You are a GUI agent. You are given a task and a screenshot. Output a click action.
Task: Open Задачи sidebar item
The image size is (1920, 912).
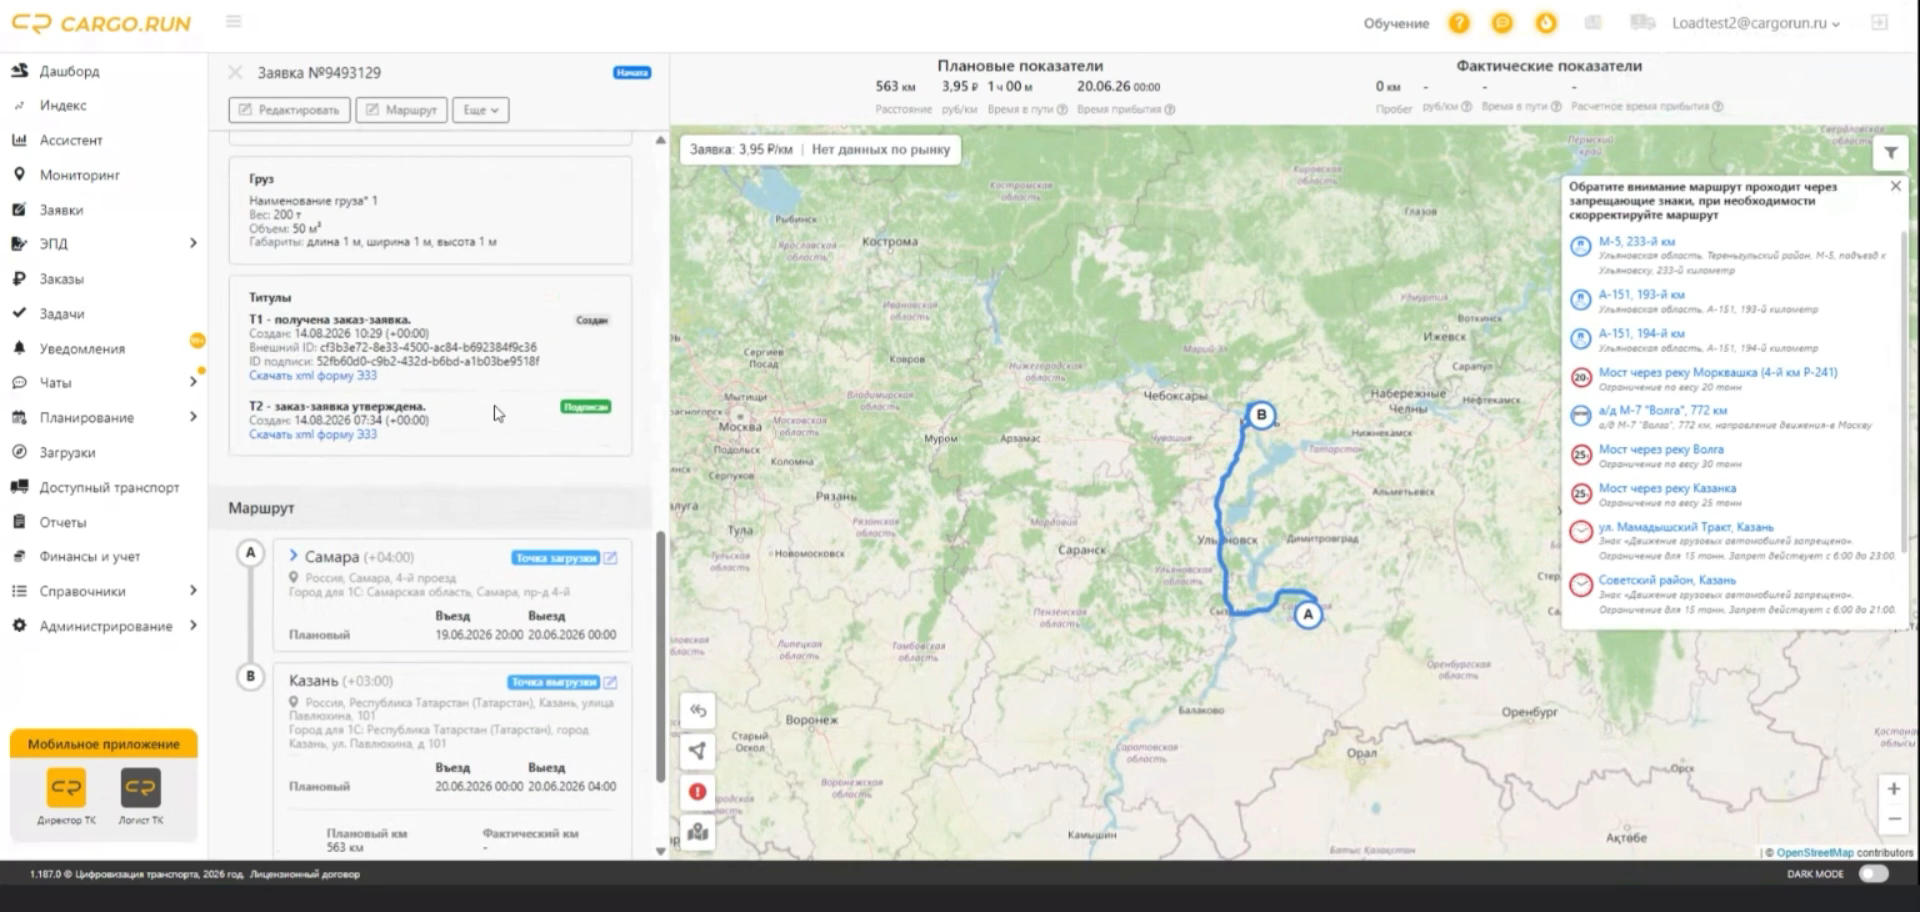tap(61, 314)
